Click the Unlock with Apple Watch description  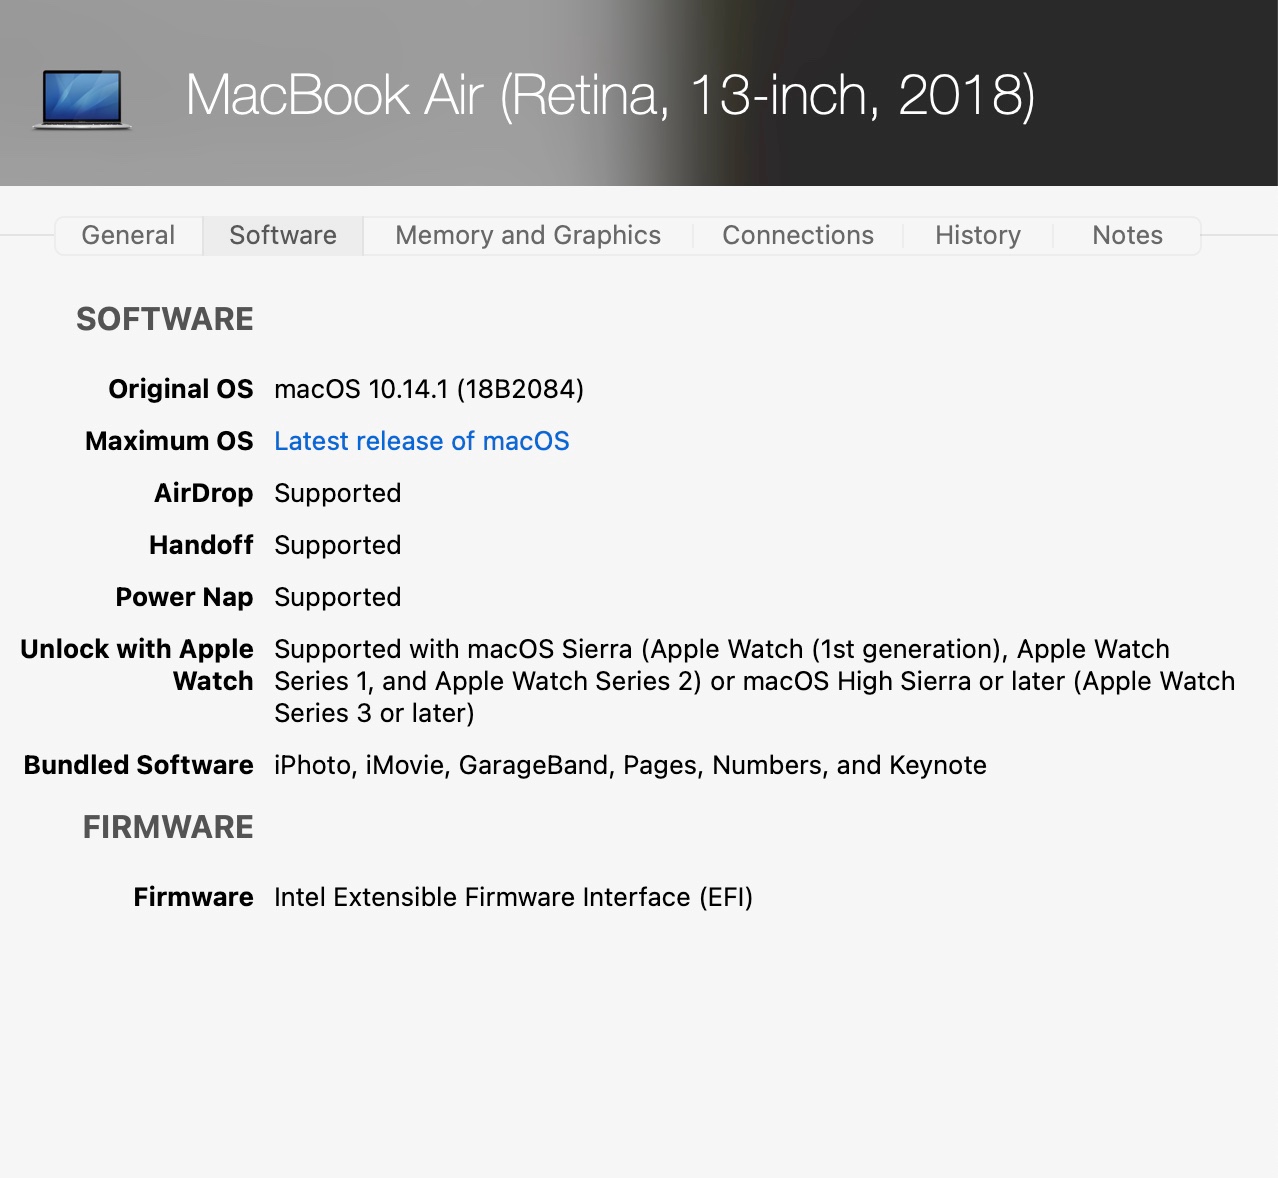tap(754, 681)
